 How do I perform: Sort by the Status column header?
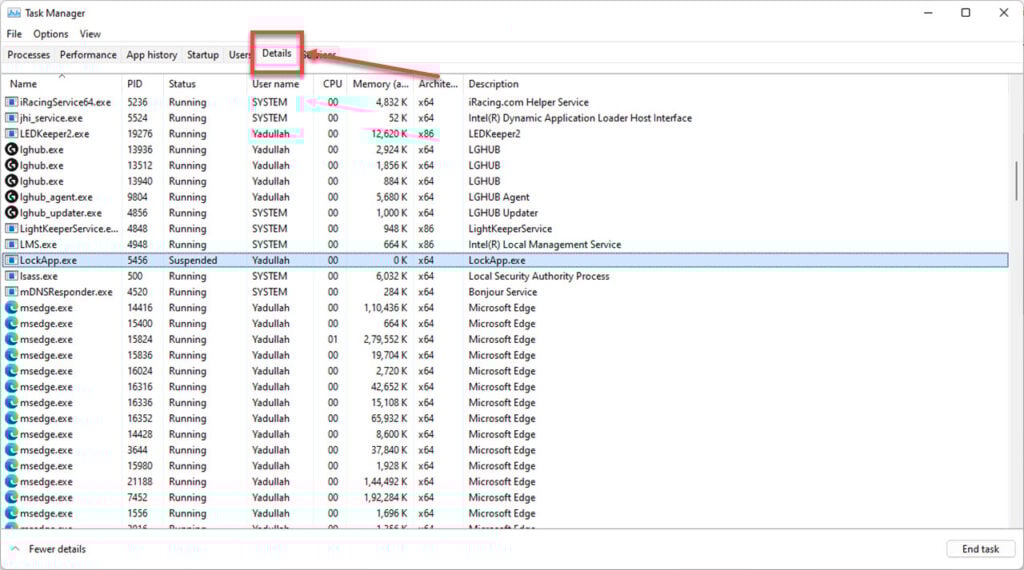204,84
